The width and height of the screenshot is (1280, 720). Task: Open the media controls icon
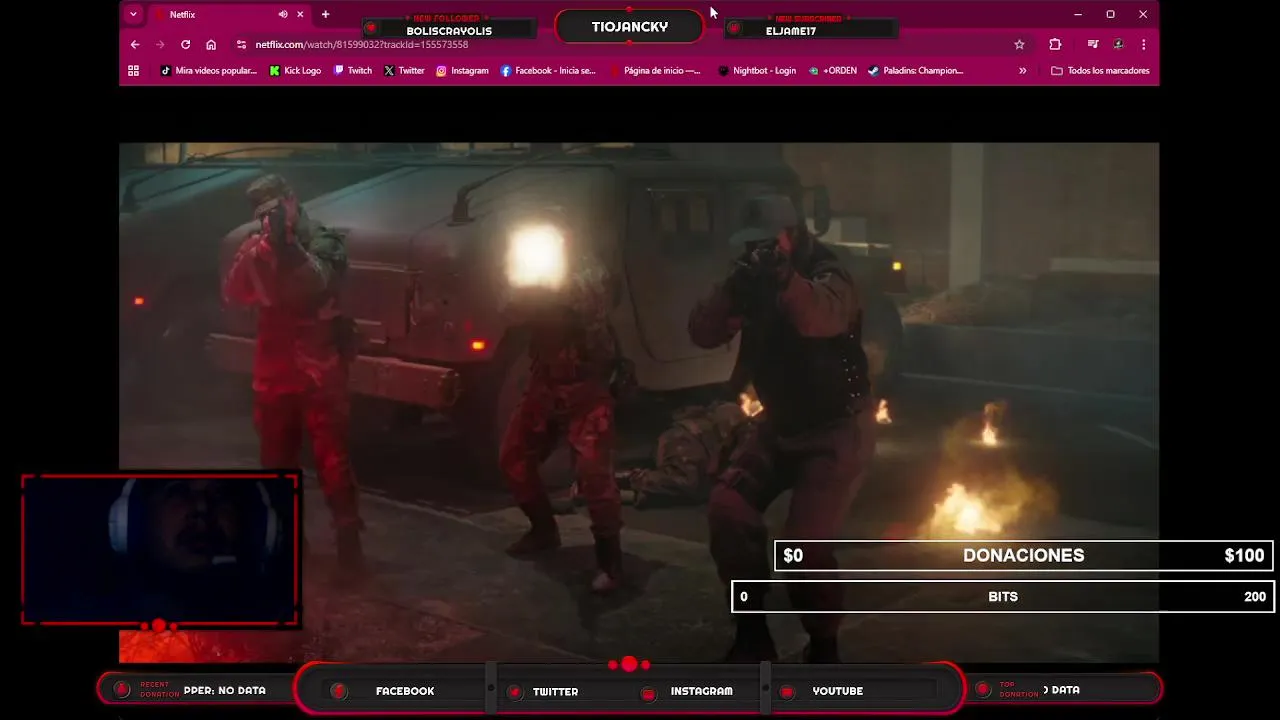pos(1093,44)
